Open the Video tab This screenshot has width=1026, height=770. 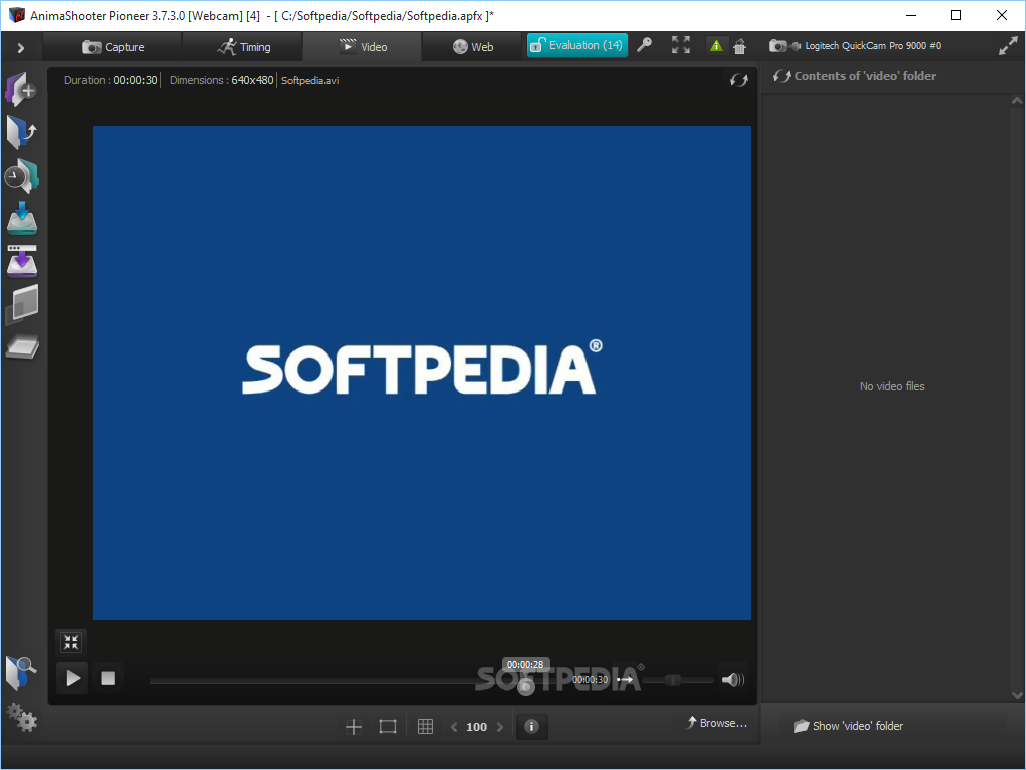pyautogui.click(x=363, y=47)
